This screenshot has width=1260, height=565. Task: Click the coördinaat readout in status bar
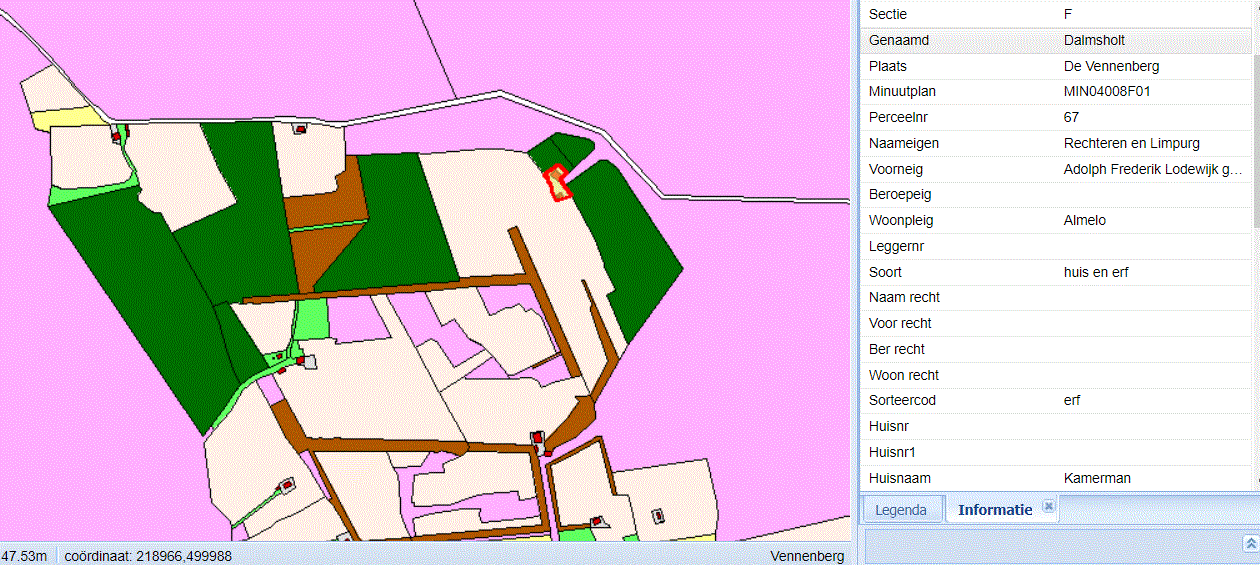pos(148,556)
